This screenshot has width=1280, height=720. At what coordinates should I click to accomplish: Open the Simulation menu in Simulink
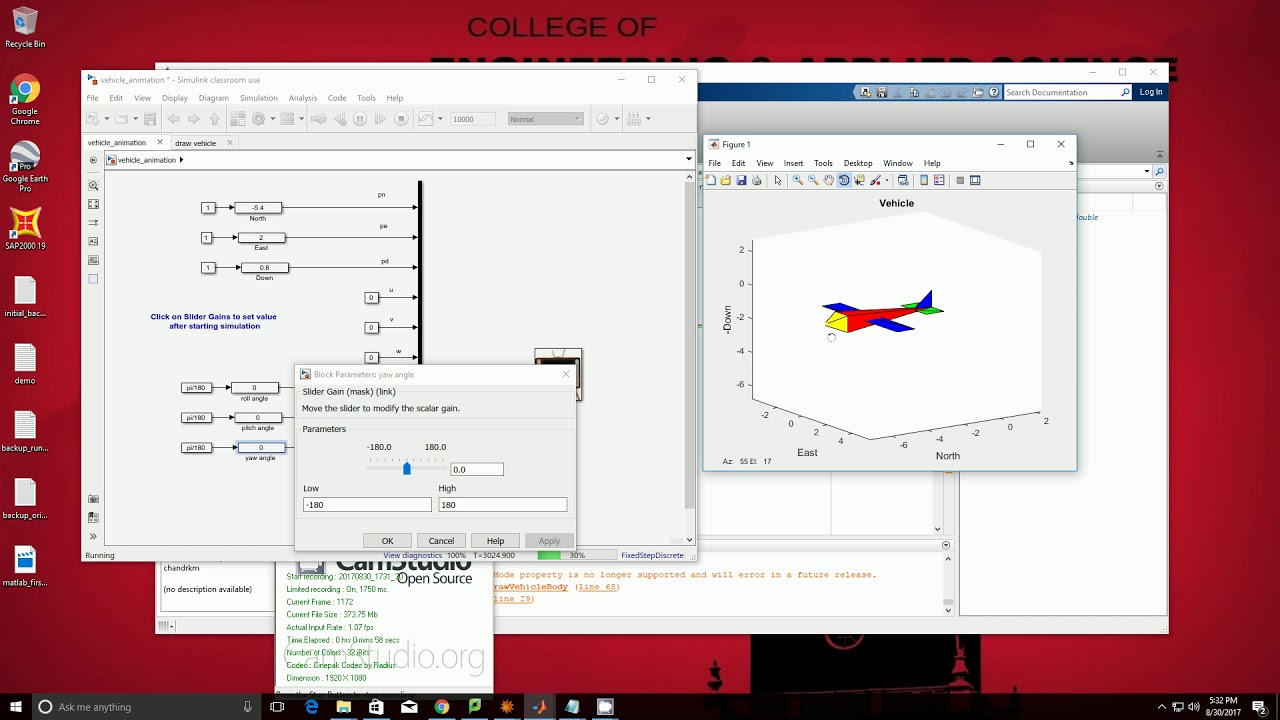click(258, 98)
